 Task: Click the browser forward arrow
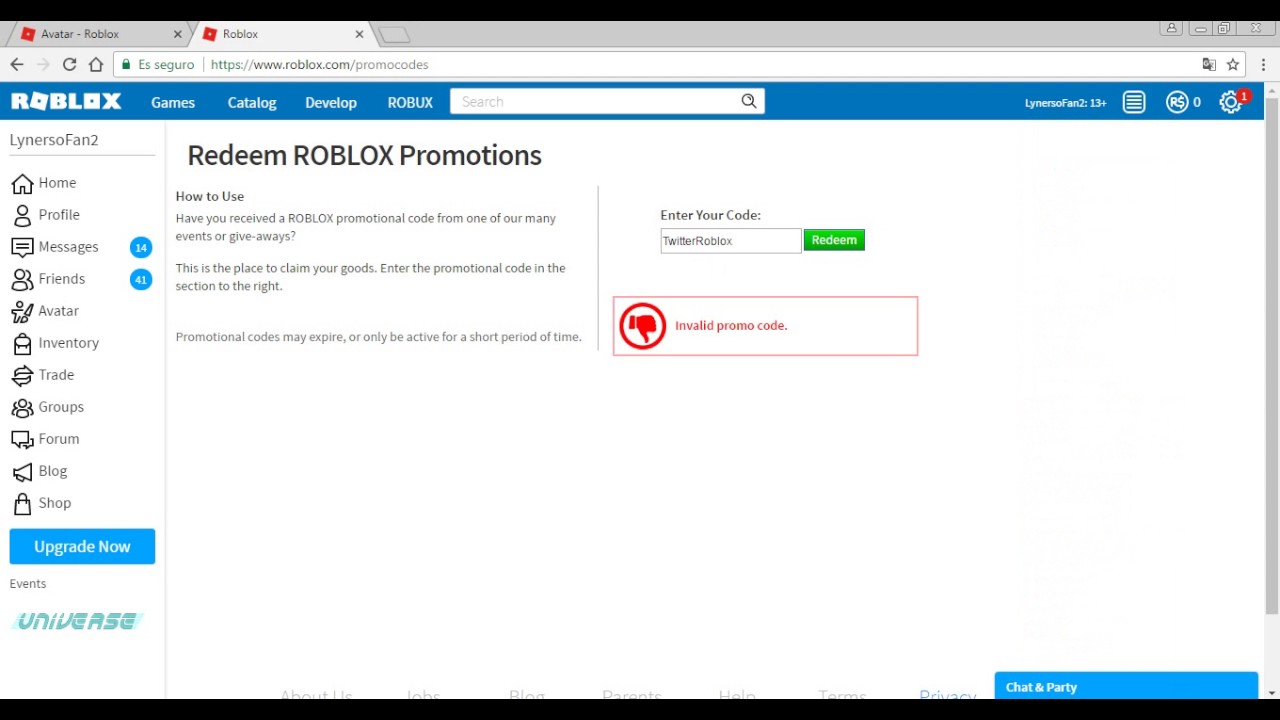43,64
